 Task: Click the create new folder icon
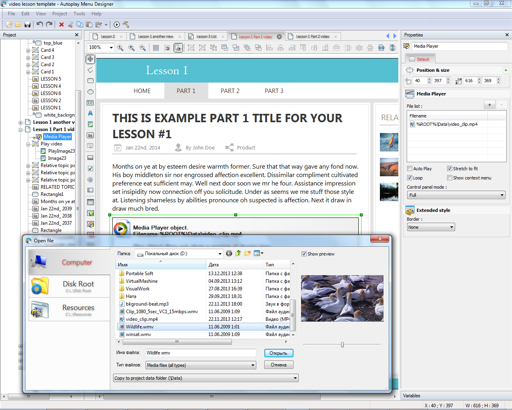coord(247,253)
